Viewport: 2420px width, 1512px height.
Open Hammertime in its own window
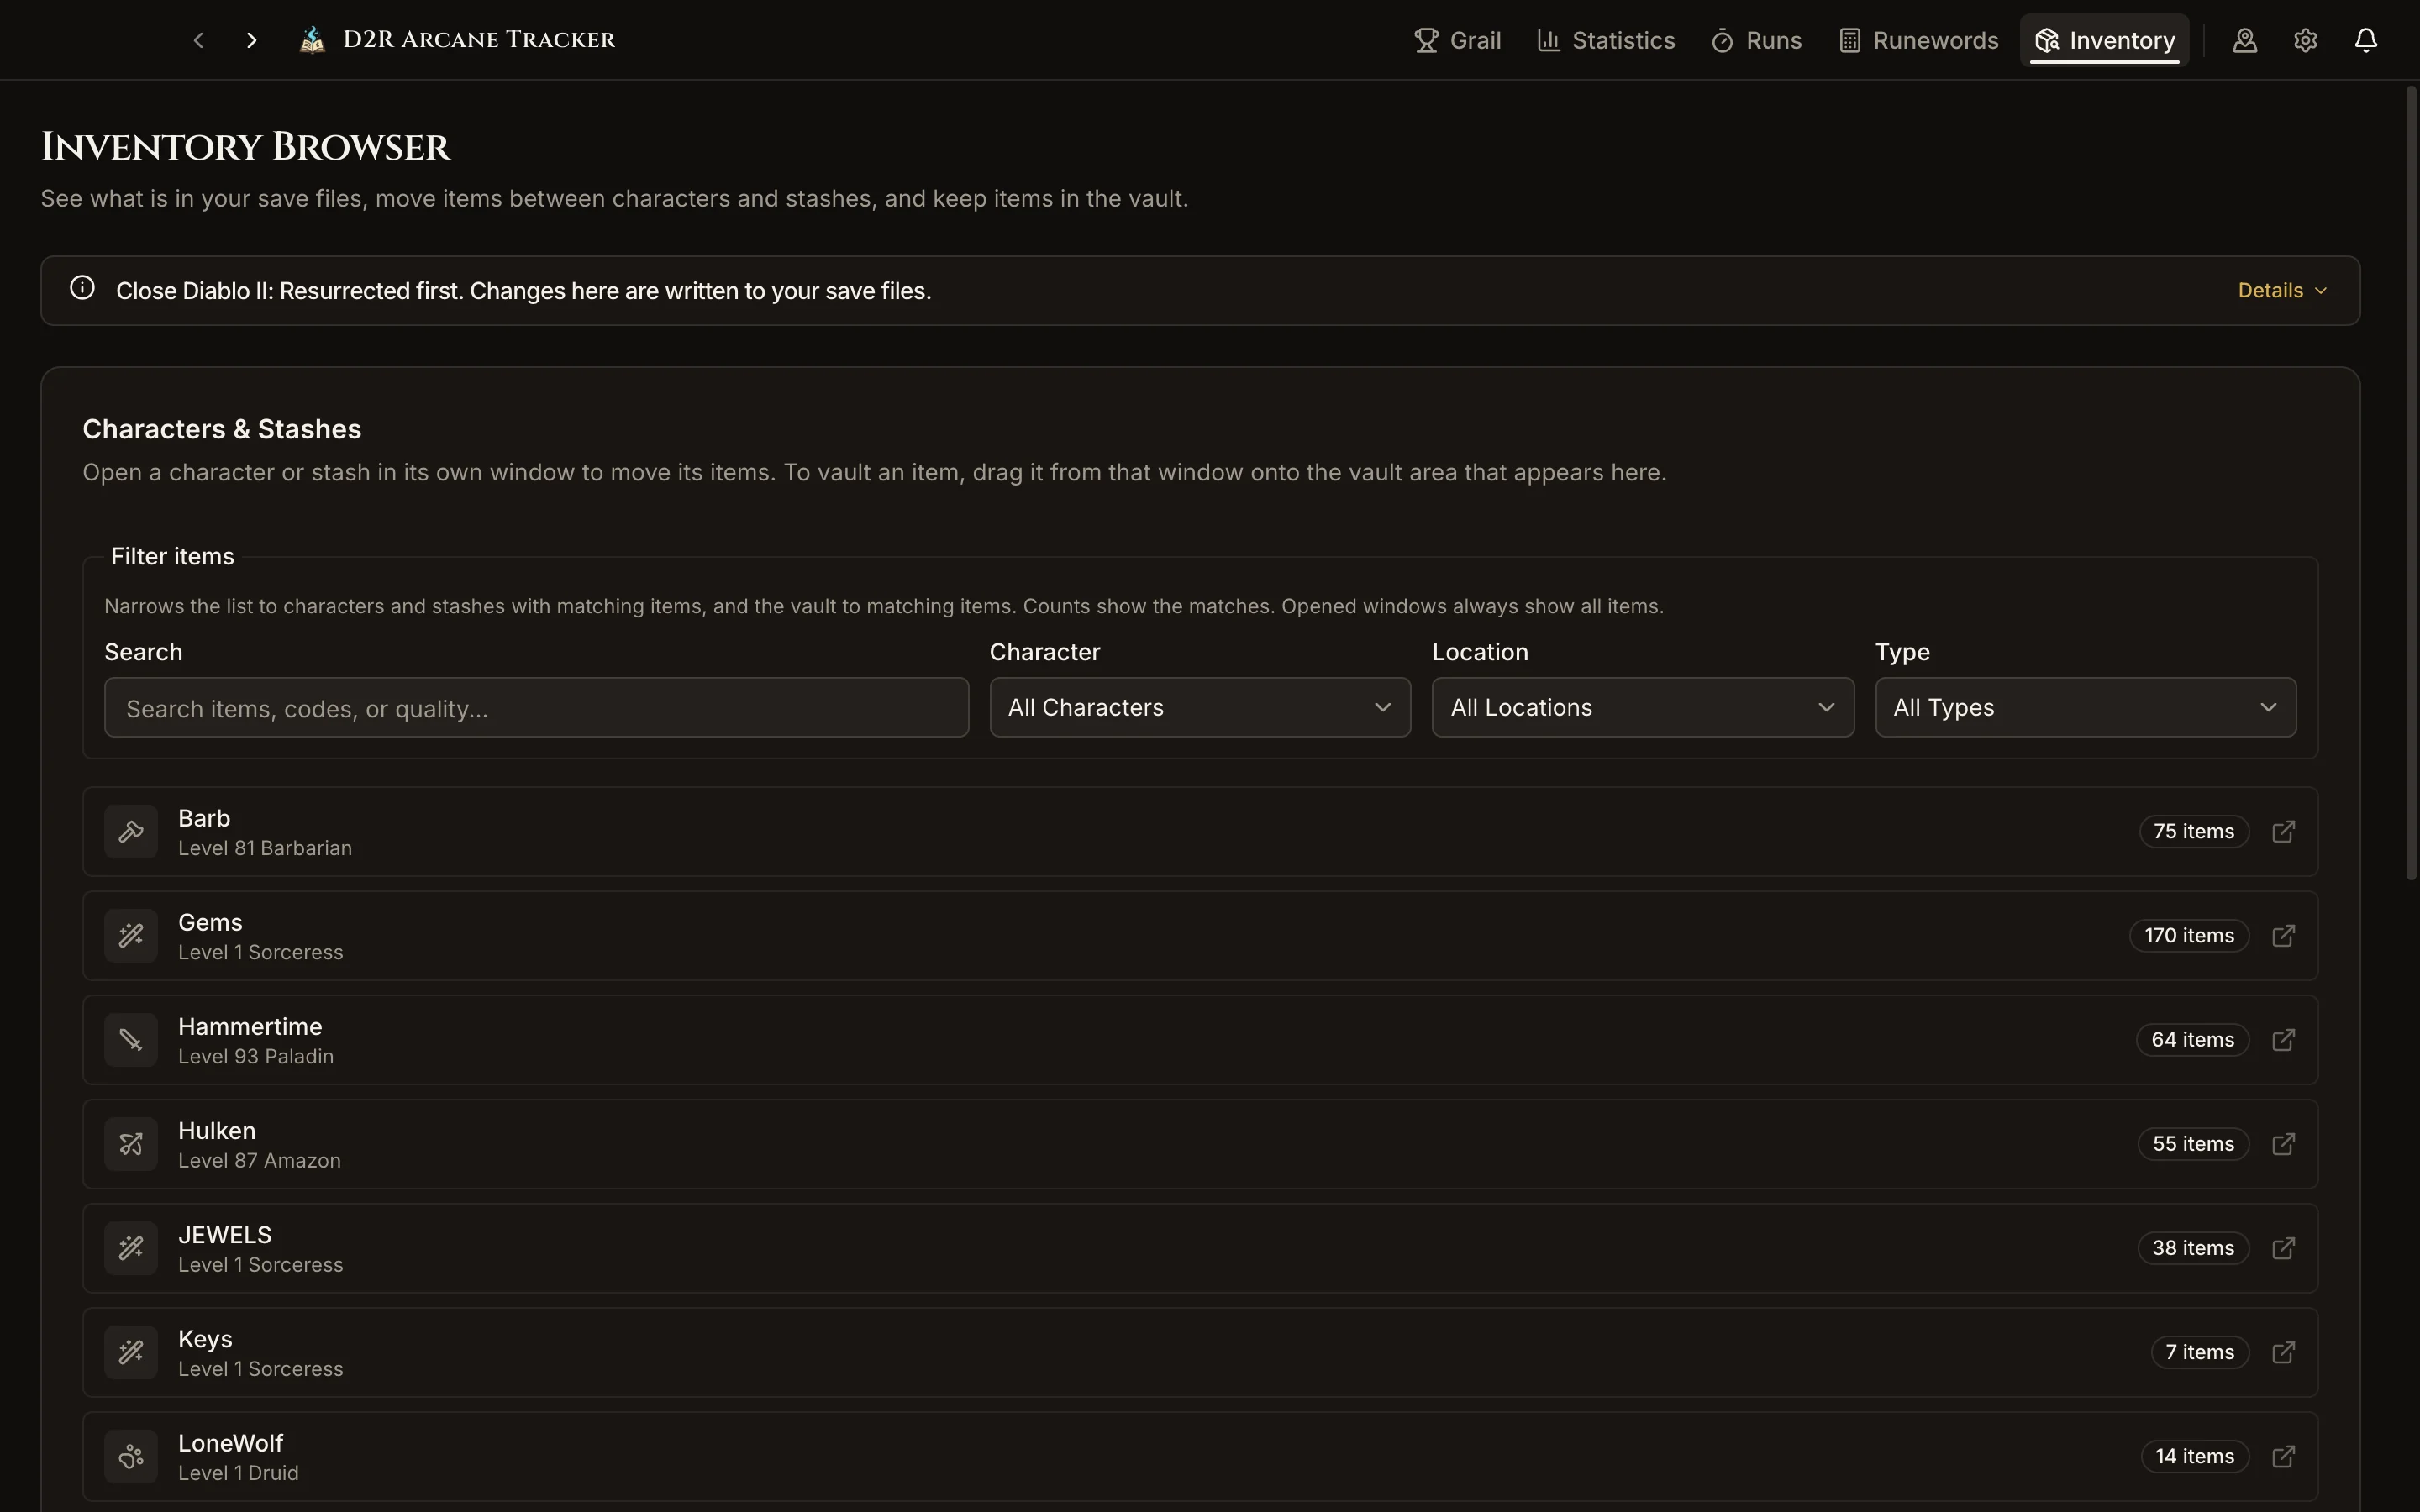[x=2283, y=1040]
